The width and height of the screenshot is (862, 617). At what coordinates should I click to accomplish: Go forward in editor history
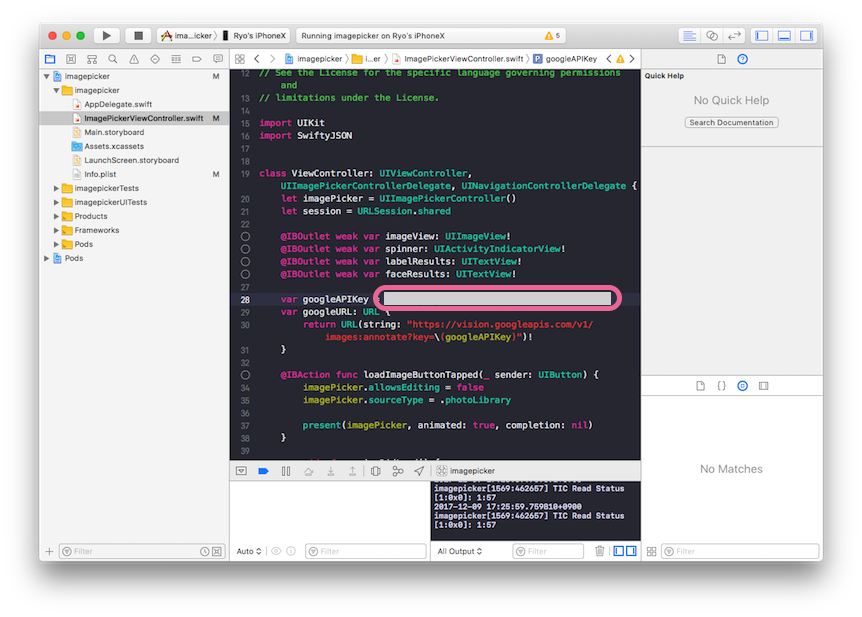tap(272, 59)
